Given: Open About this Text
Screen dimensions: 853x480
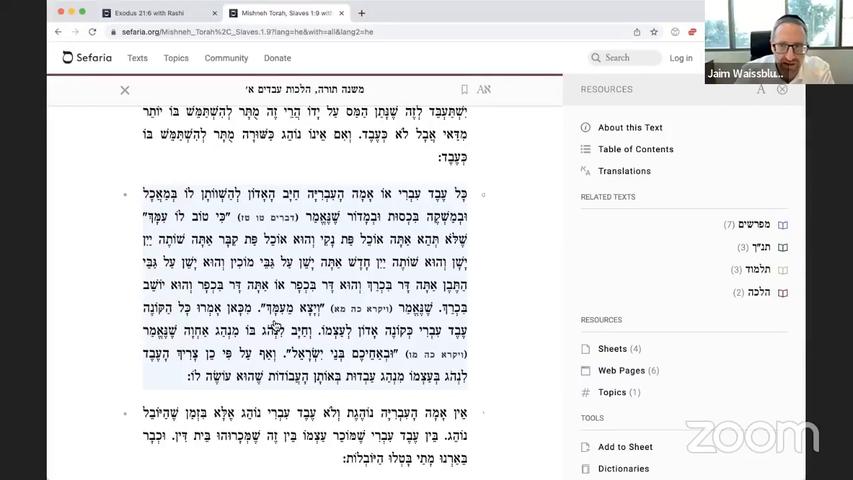Looking at the screenshot, I should point(630,128).
